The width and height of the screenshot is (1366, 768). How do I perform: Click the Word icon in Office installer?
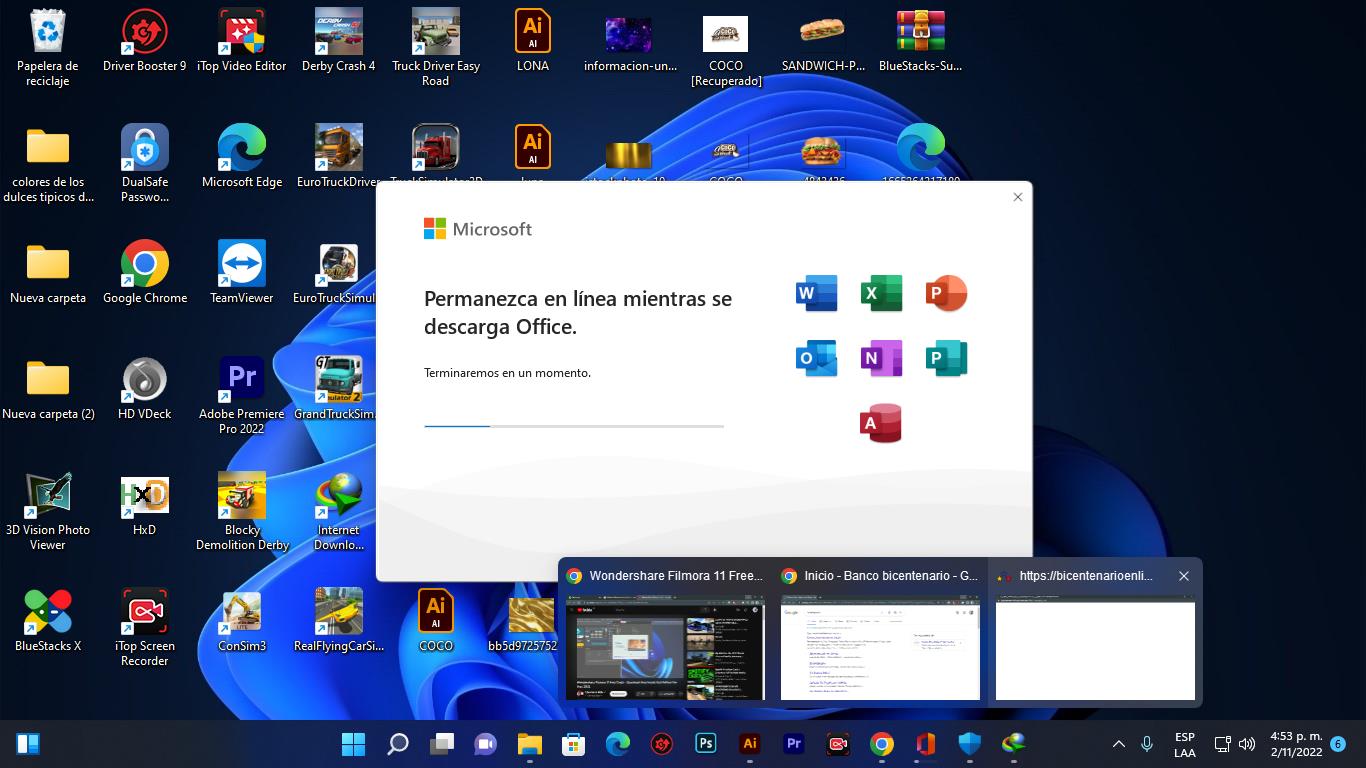(816, 293)
